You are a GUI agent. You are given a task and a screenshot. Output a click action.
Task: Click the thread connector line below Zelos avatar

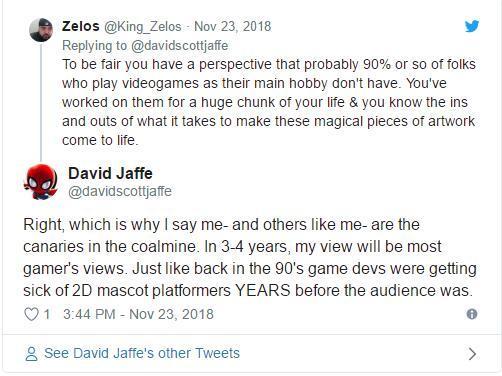[41, 102]
